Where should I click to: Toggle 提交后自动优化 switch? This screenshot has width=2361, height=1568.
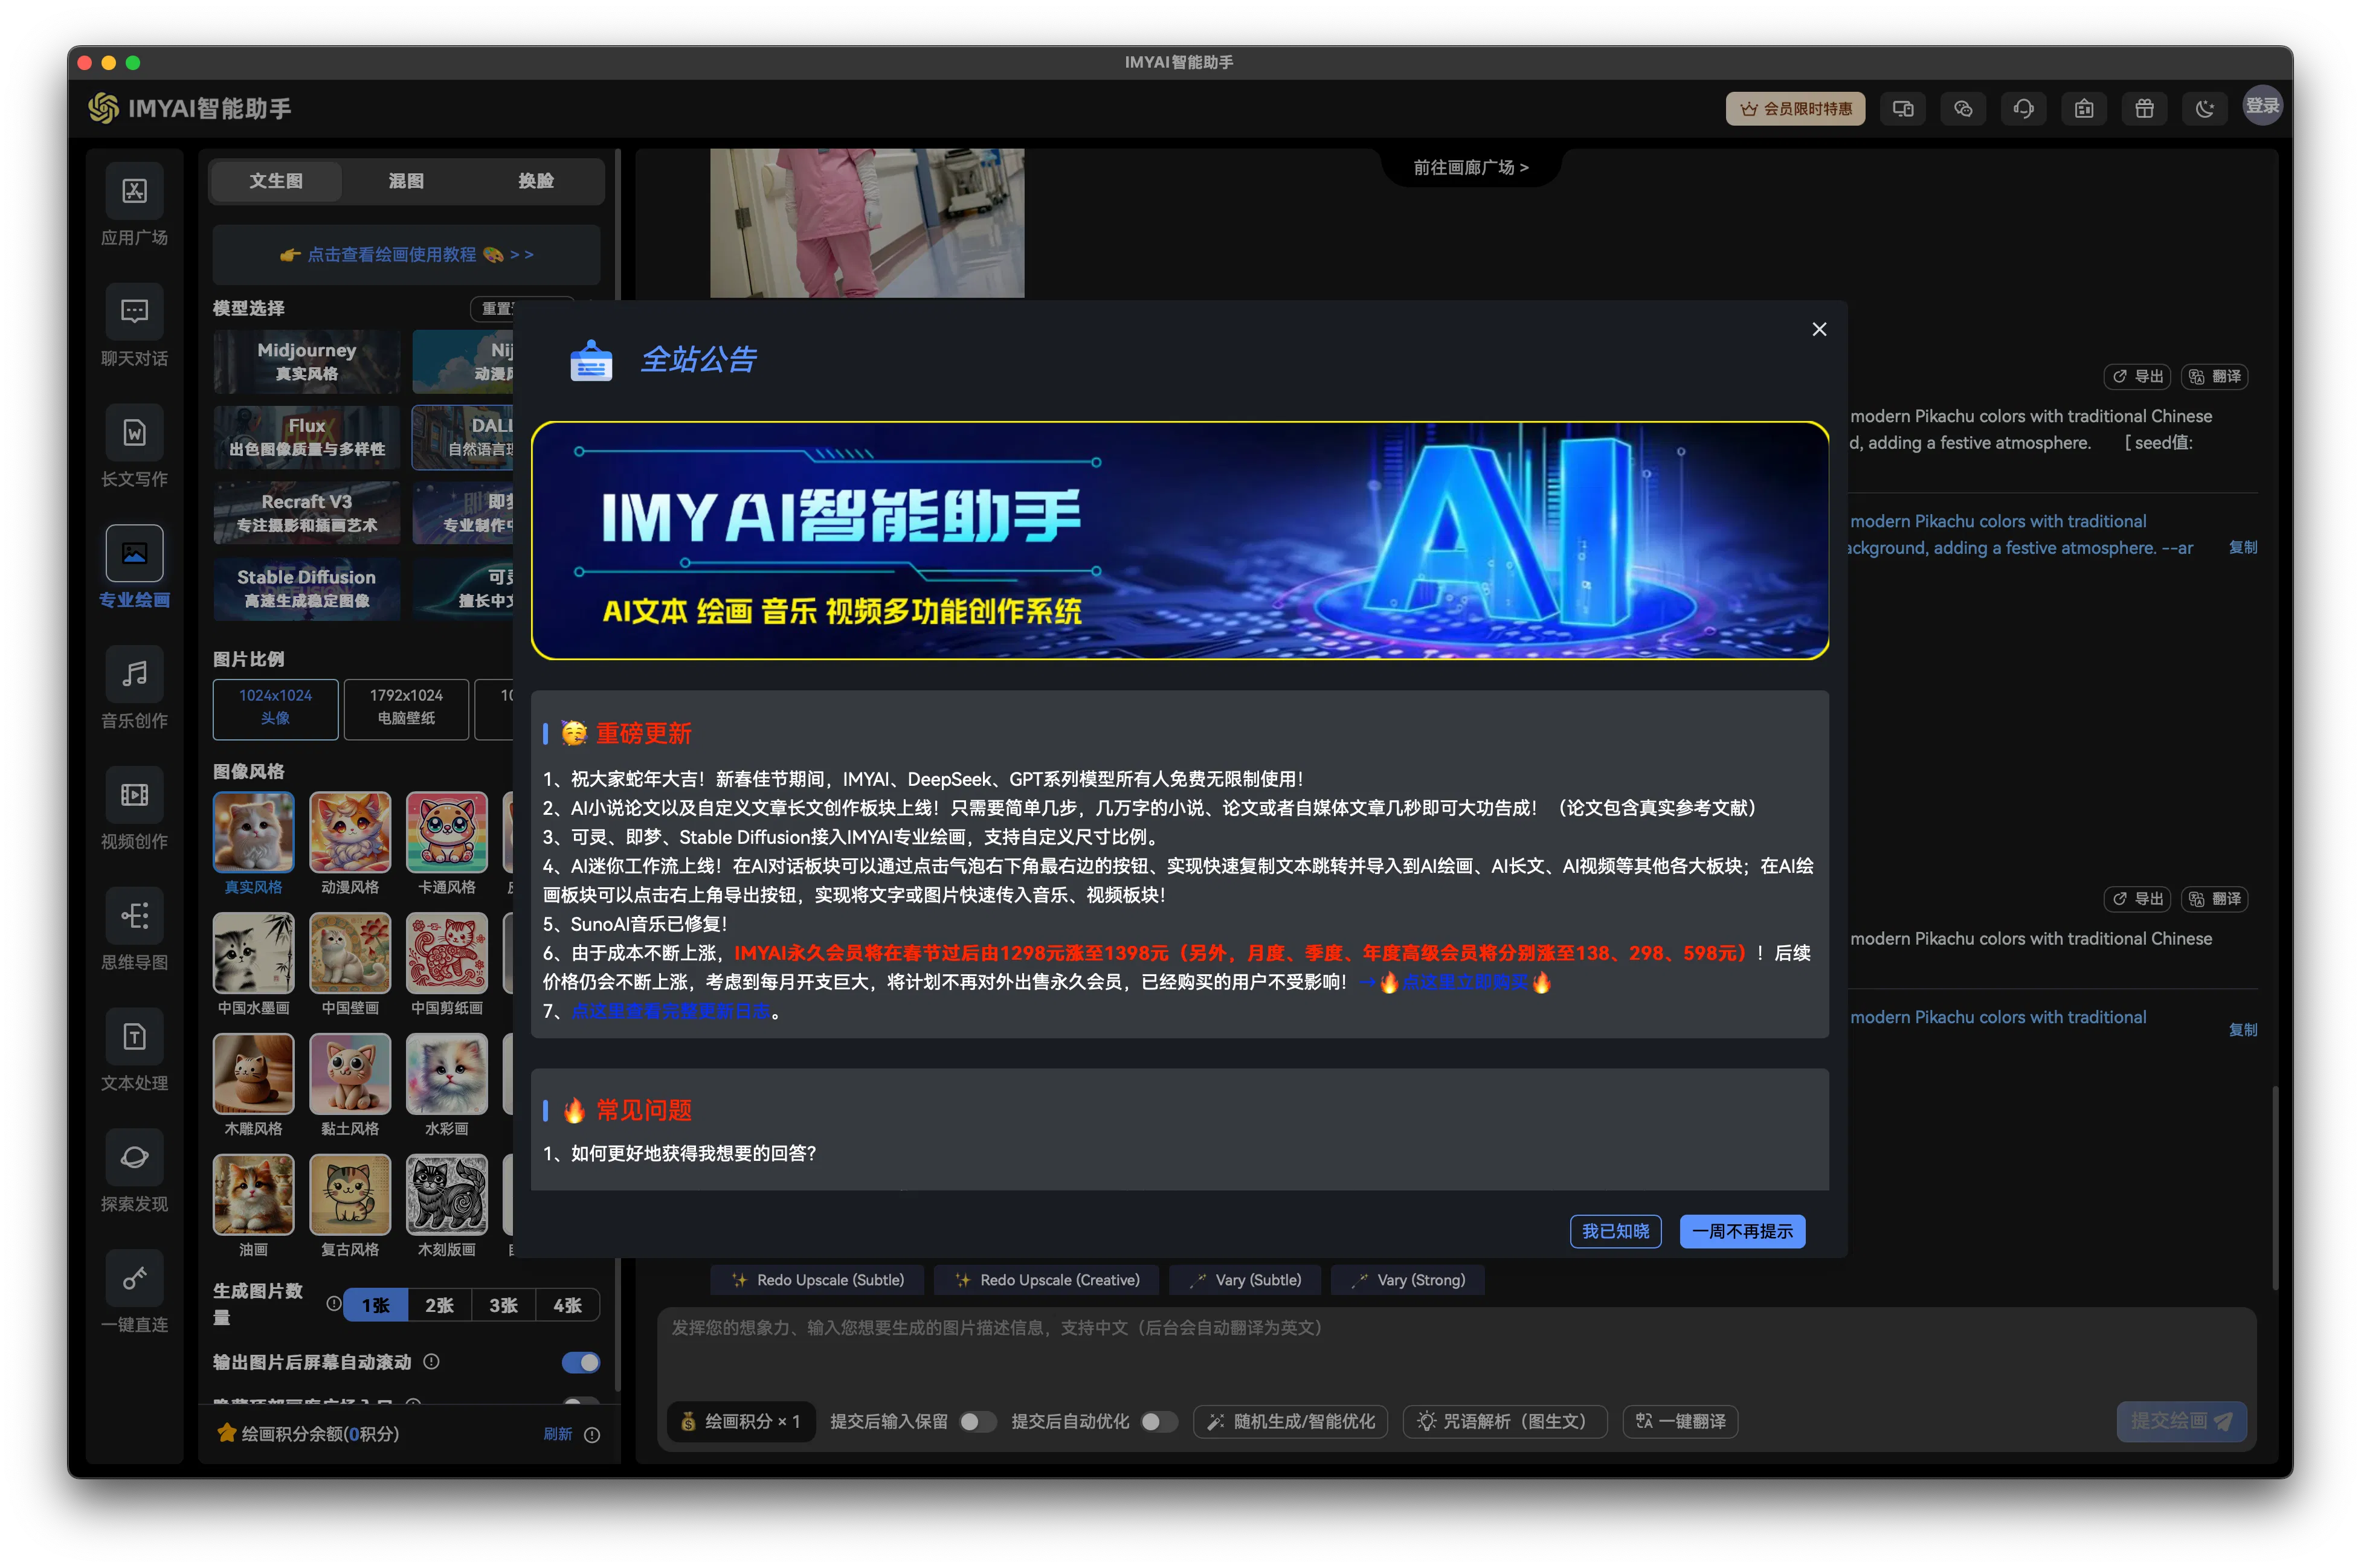[x=1158, y=1421]
